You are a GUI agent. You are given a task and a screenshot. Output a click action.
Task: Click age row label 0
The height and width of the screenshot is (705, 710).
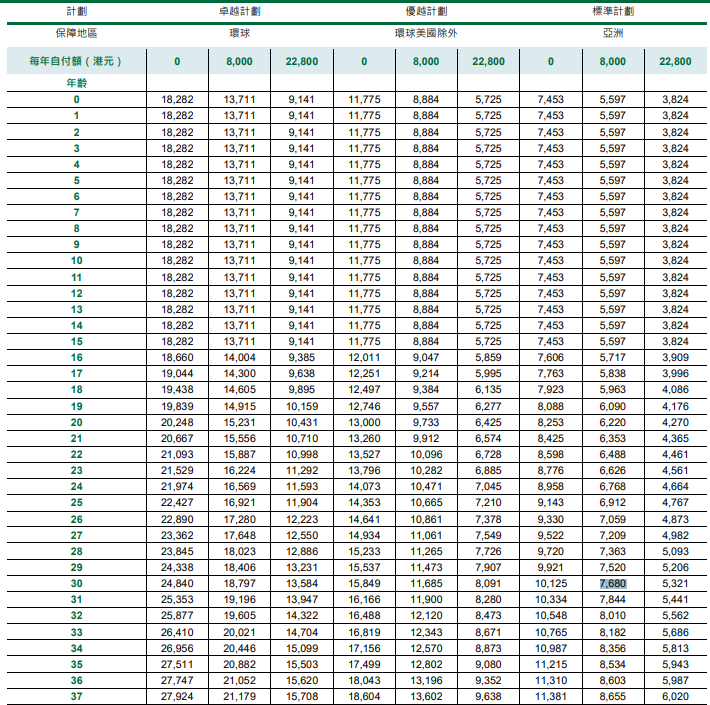(x=77, y=100)
